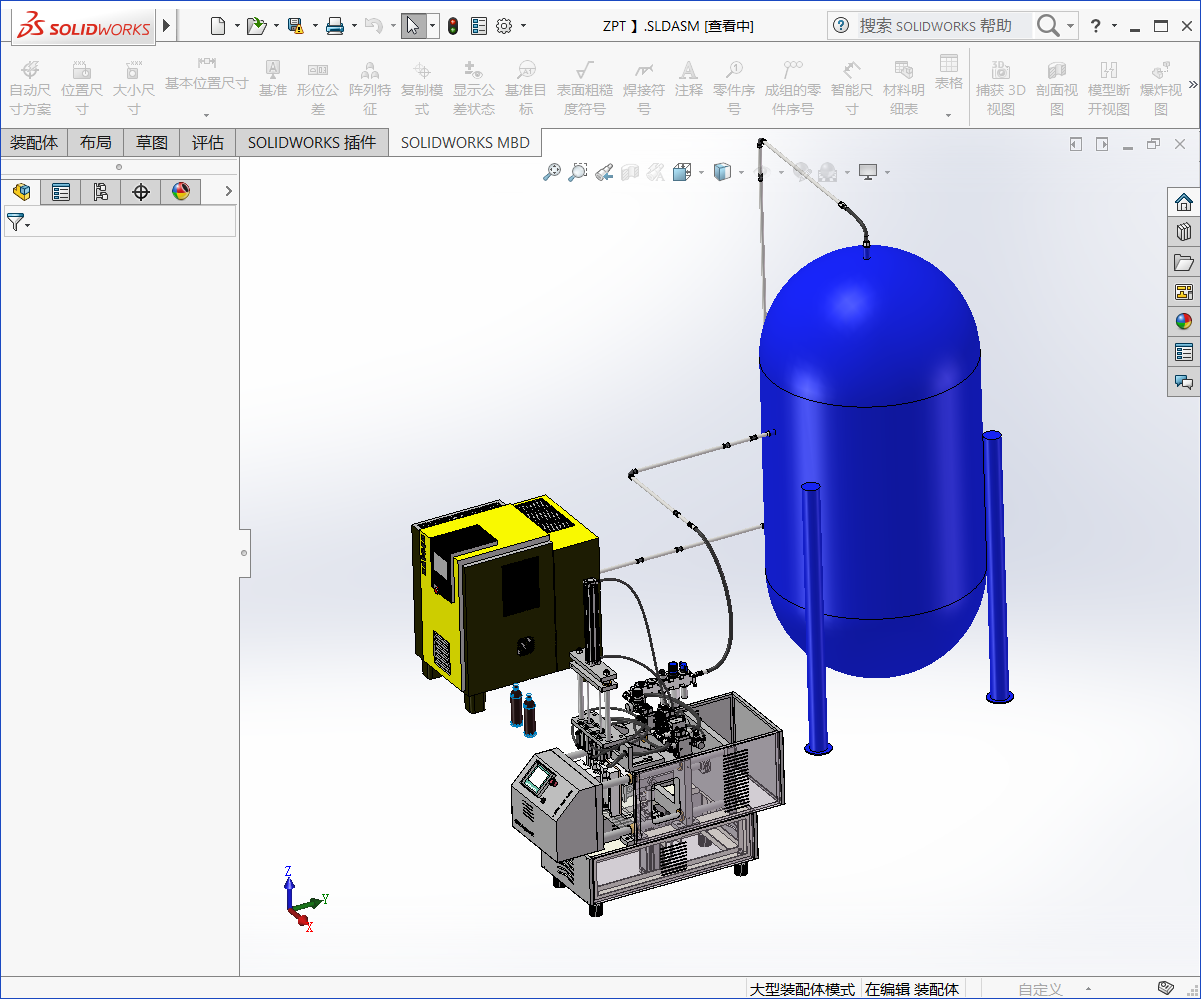Screen dimensions: 1201x999
Task: Select the 注释 annotation tool
Action: 688,84
